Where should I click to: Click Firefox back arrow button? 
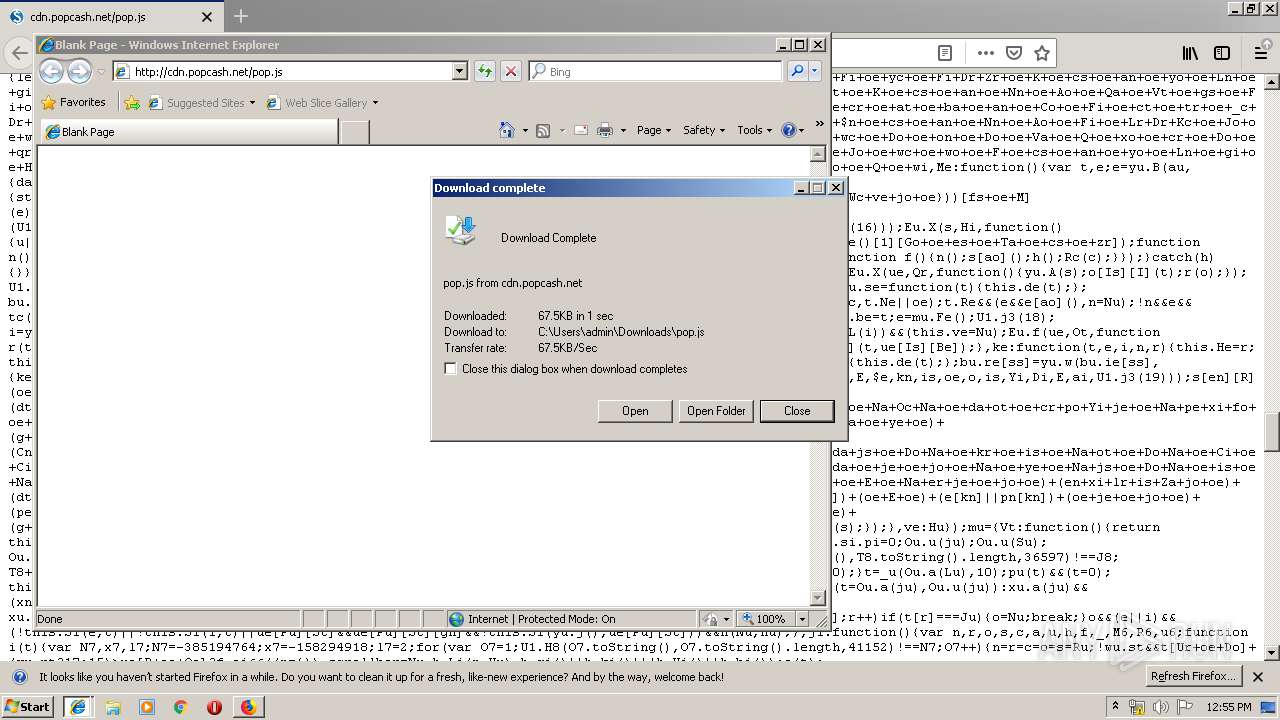pyautogui.click(x=18, y=53)
